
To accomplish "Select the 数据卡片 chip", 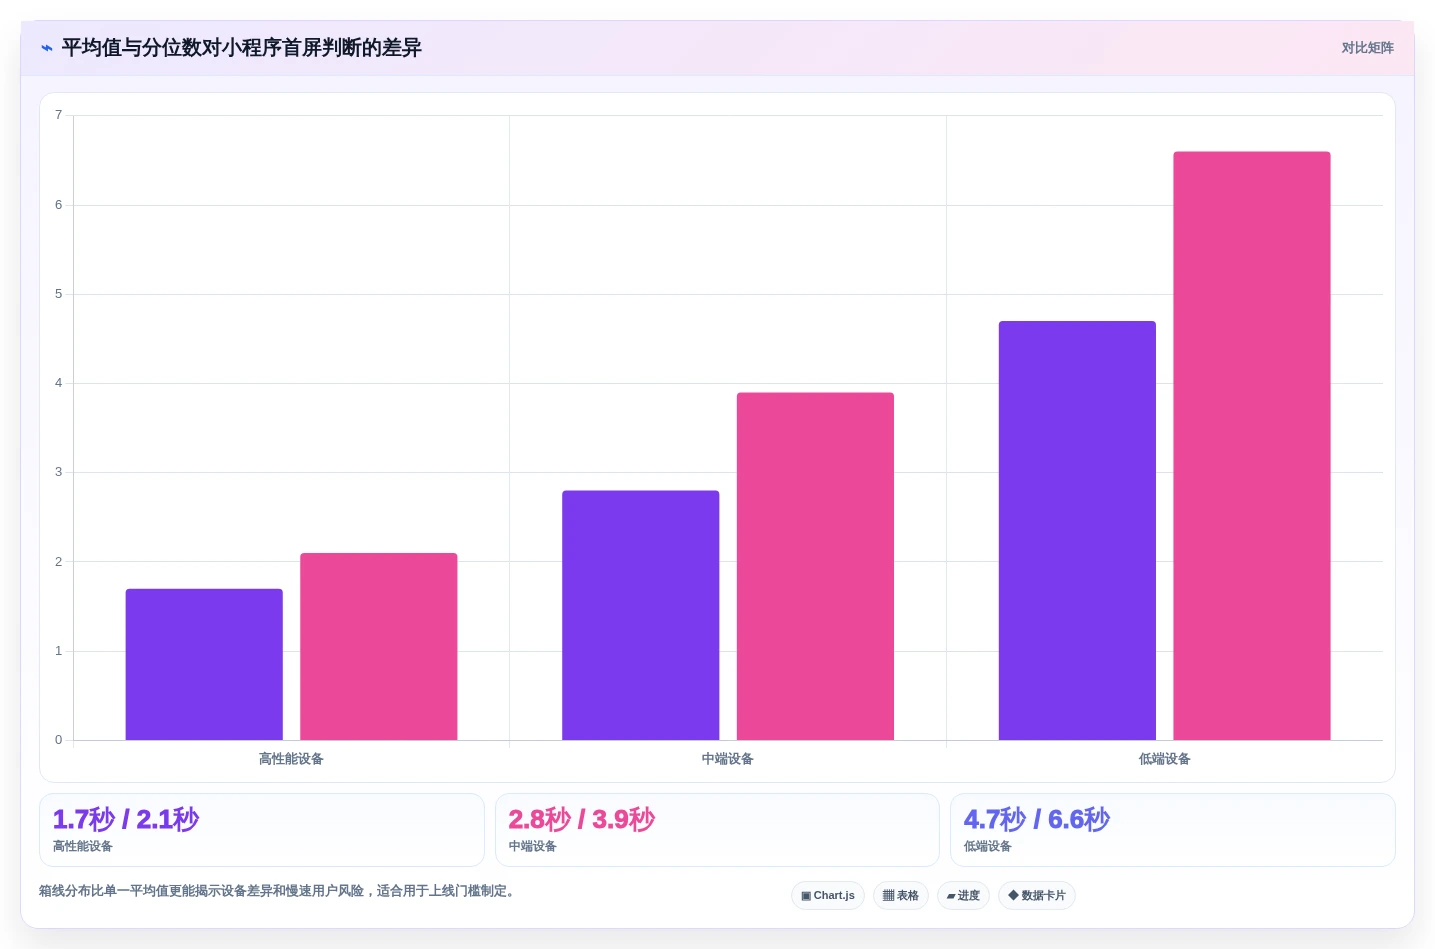I will click(1037, 895).
